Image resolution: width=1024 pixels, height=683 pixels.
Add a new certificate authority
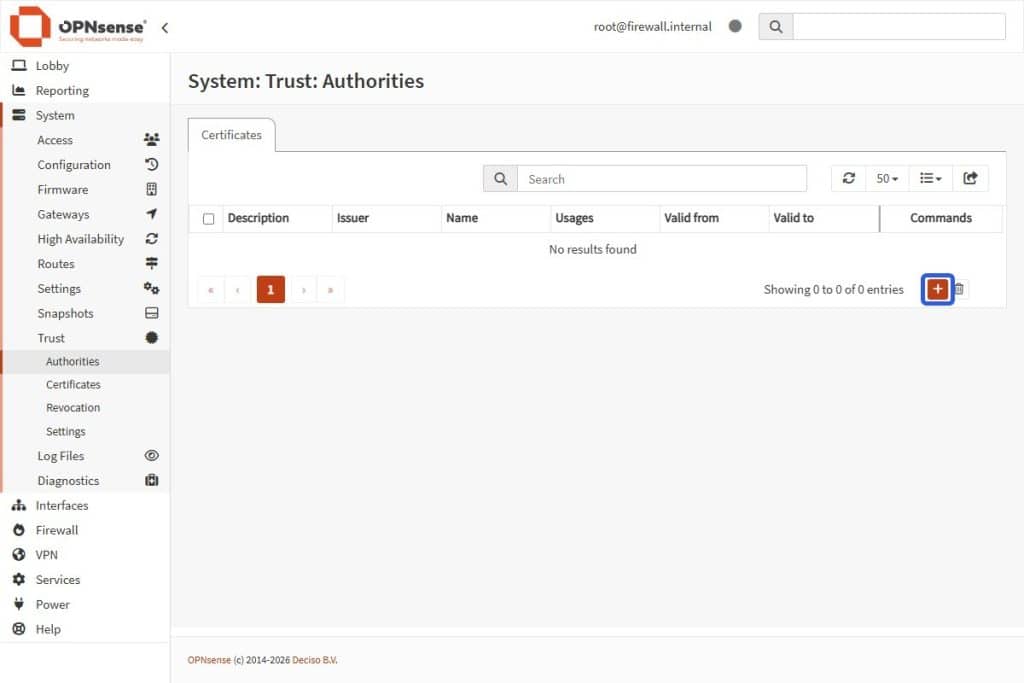point(937,289)
